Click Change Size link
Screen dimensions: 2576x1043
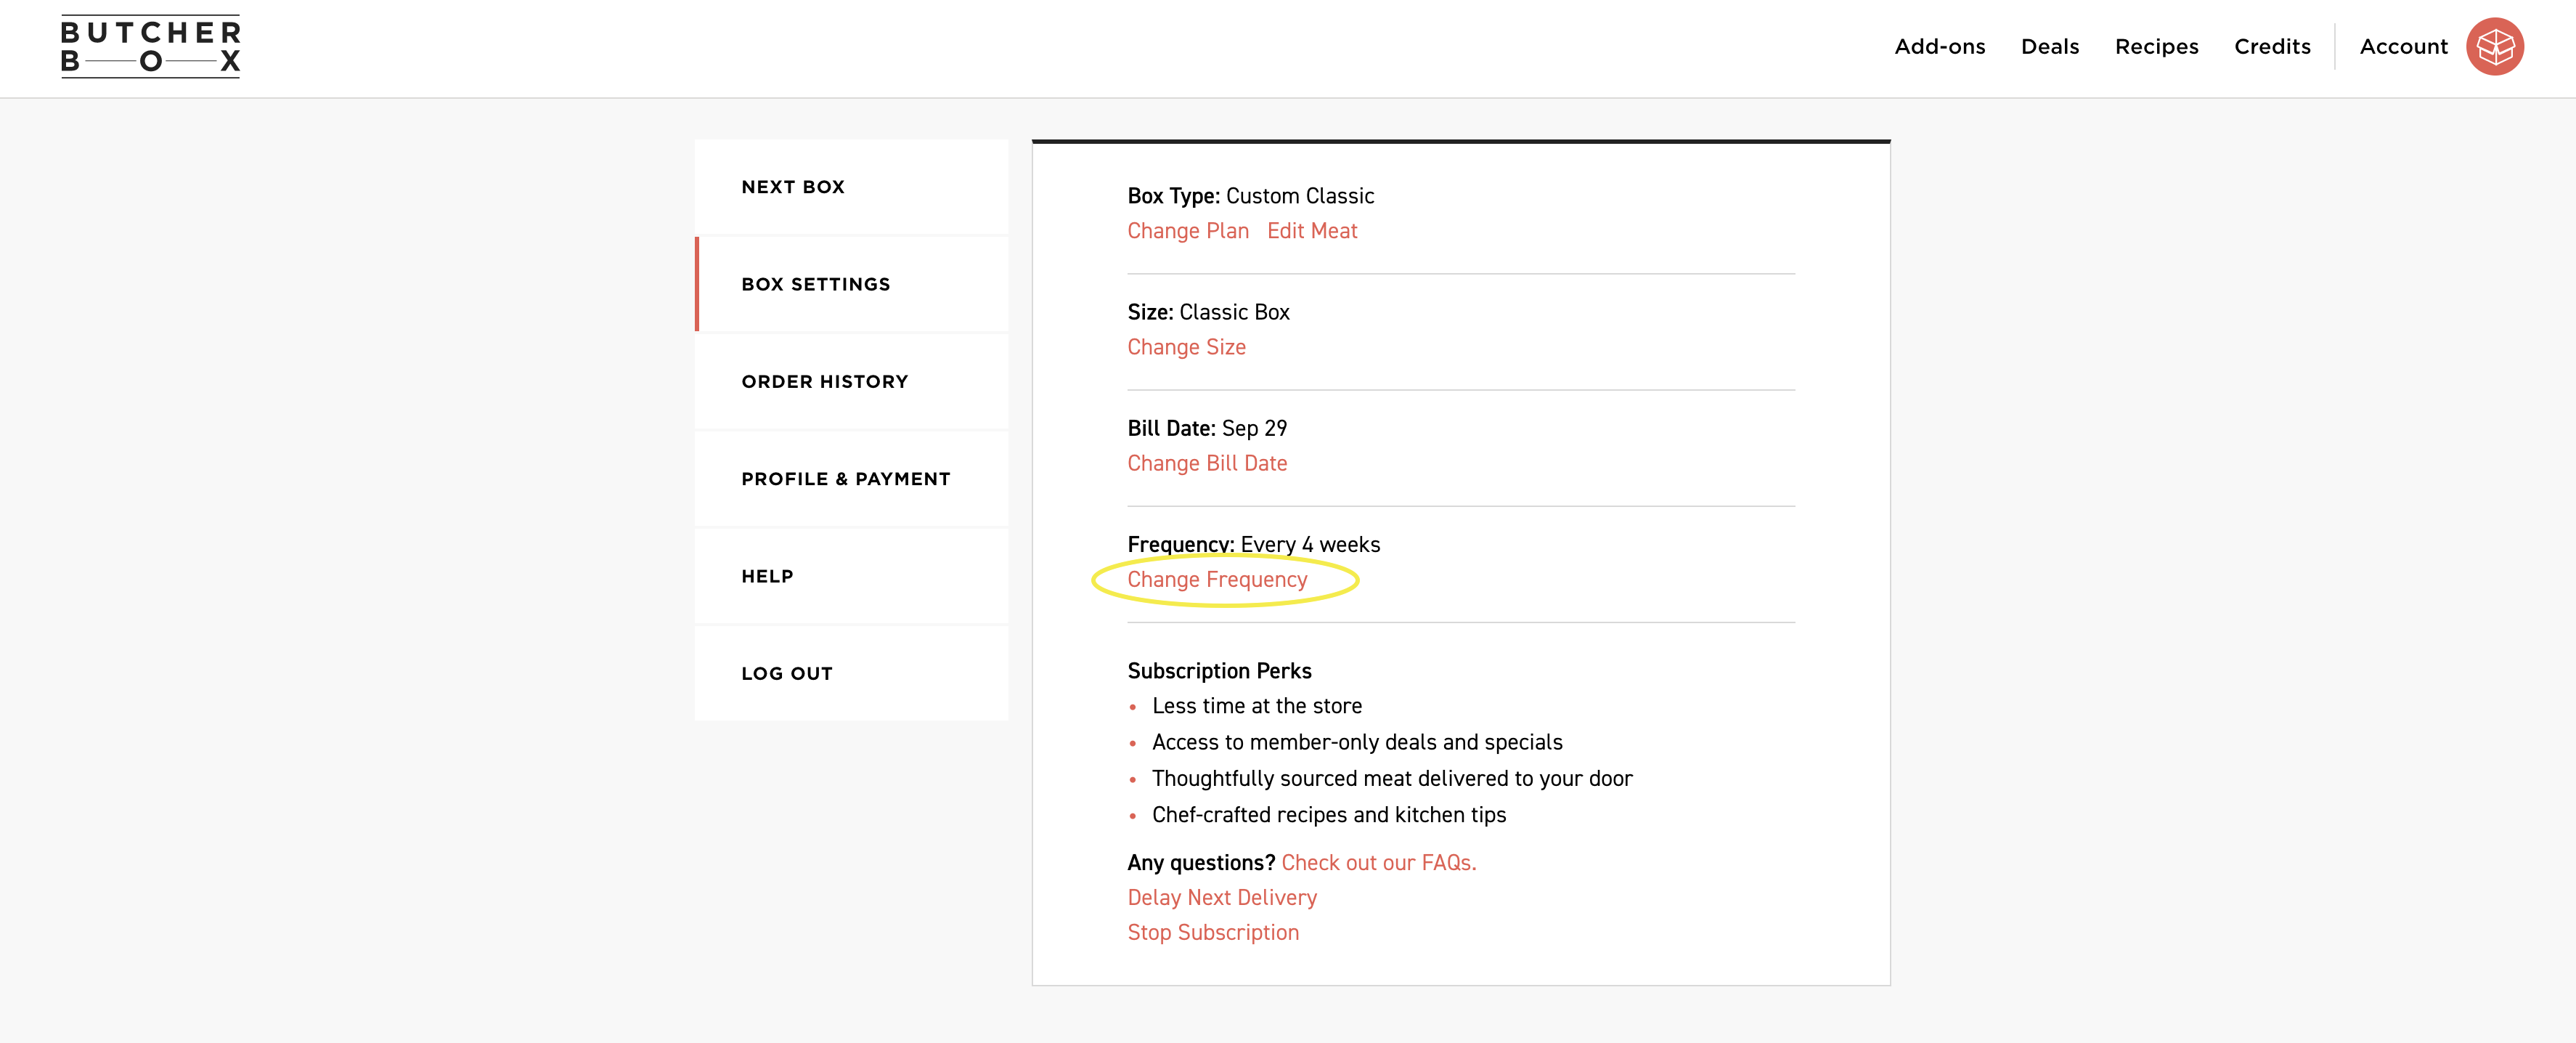1186,347
